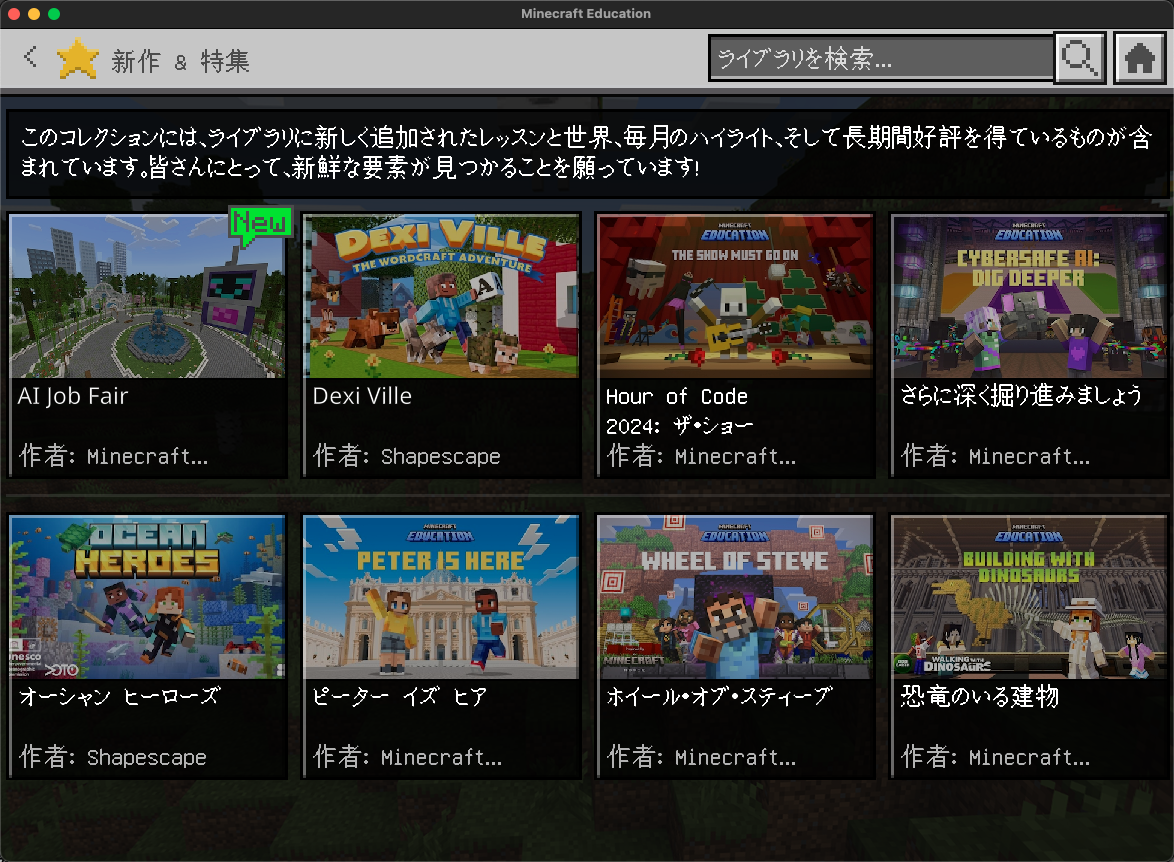1174x862 pixels.
Task: Click the yellow star icon beside 新作 & 特集
Action: [x=78, y=59]
